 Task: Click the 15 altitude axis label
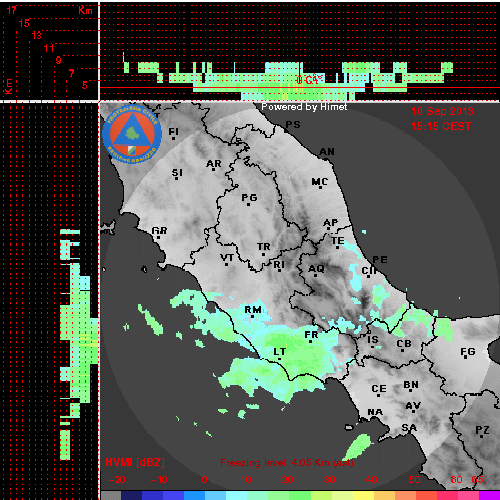[x=24, y=23]
